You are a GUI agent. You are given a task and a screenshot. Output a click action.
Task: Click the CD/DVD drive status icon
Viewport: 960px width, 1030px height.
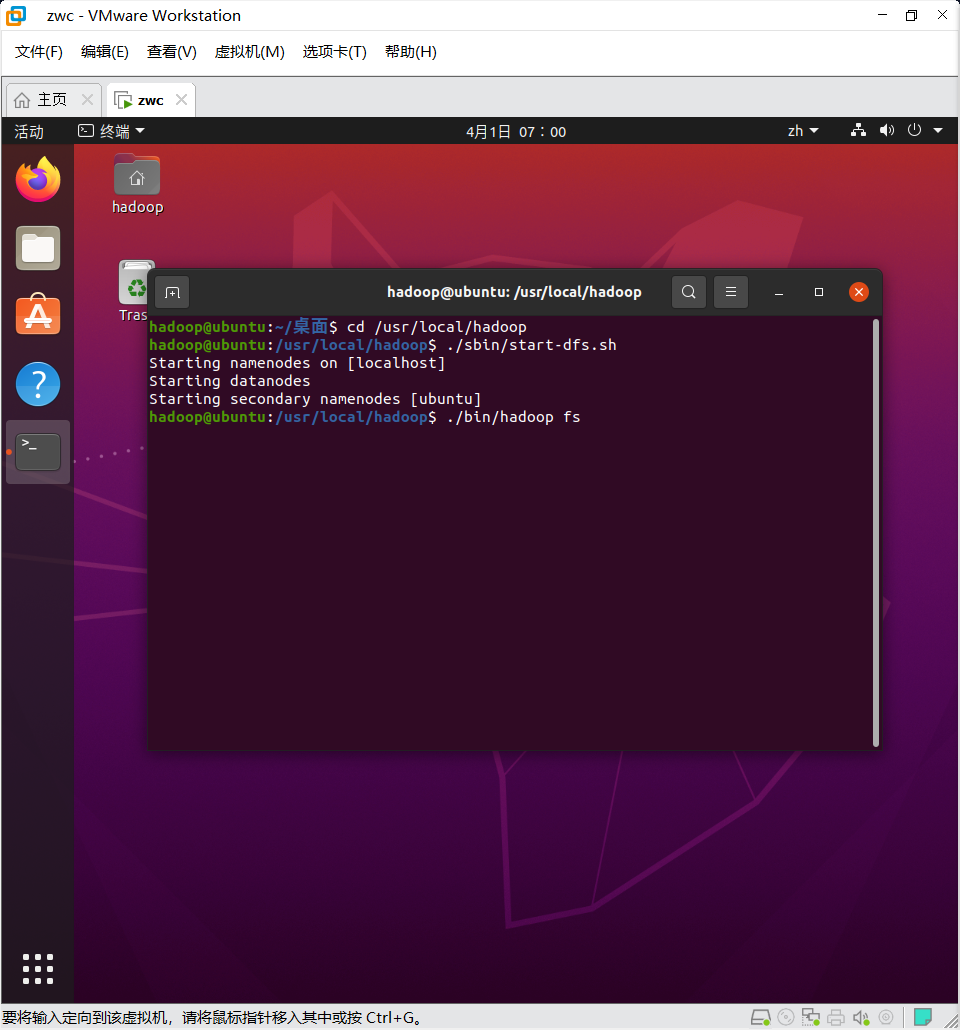(785, 1018)
